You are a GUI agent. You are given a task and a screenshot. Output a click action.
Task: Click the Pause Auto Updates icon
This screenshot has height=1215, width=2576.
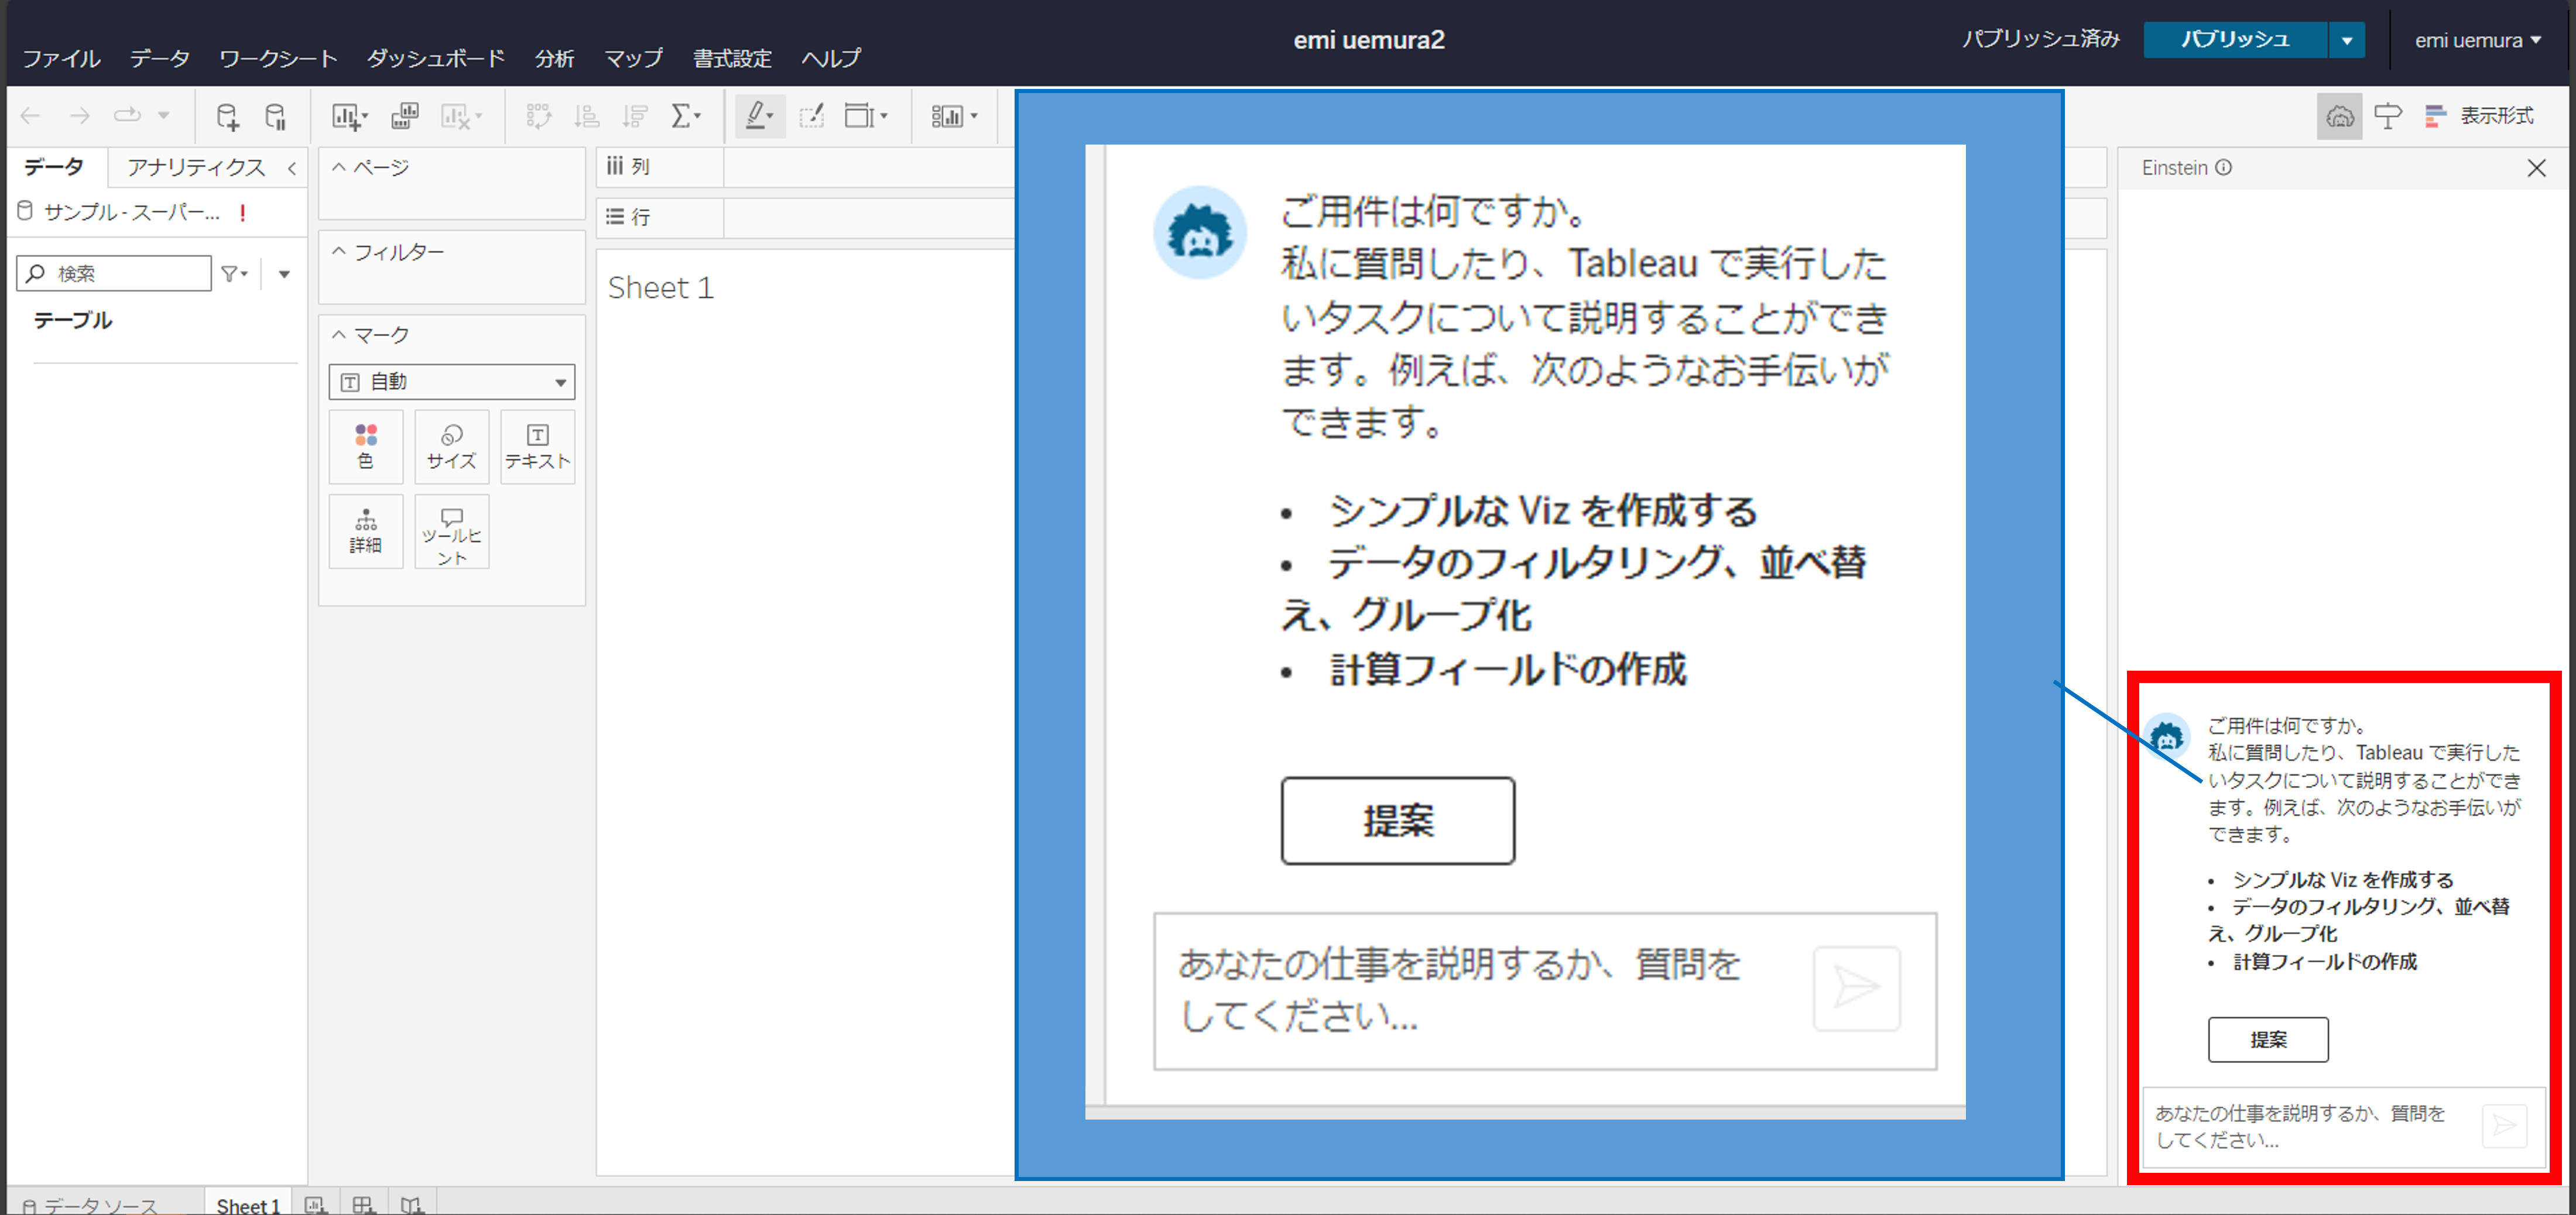(x=276, y=116)
